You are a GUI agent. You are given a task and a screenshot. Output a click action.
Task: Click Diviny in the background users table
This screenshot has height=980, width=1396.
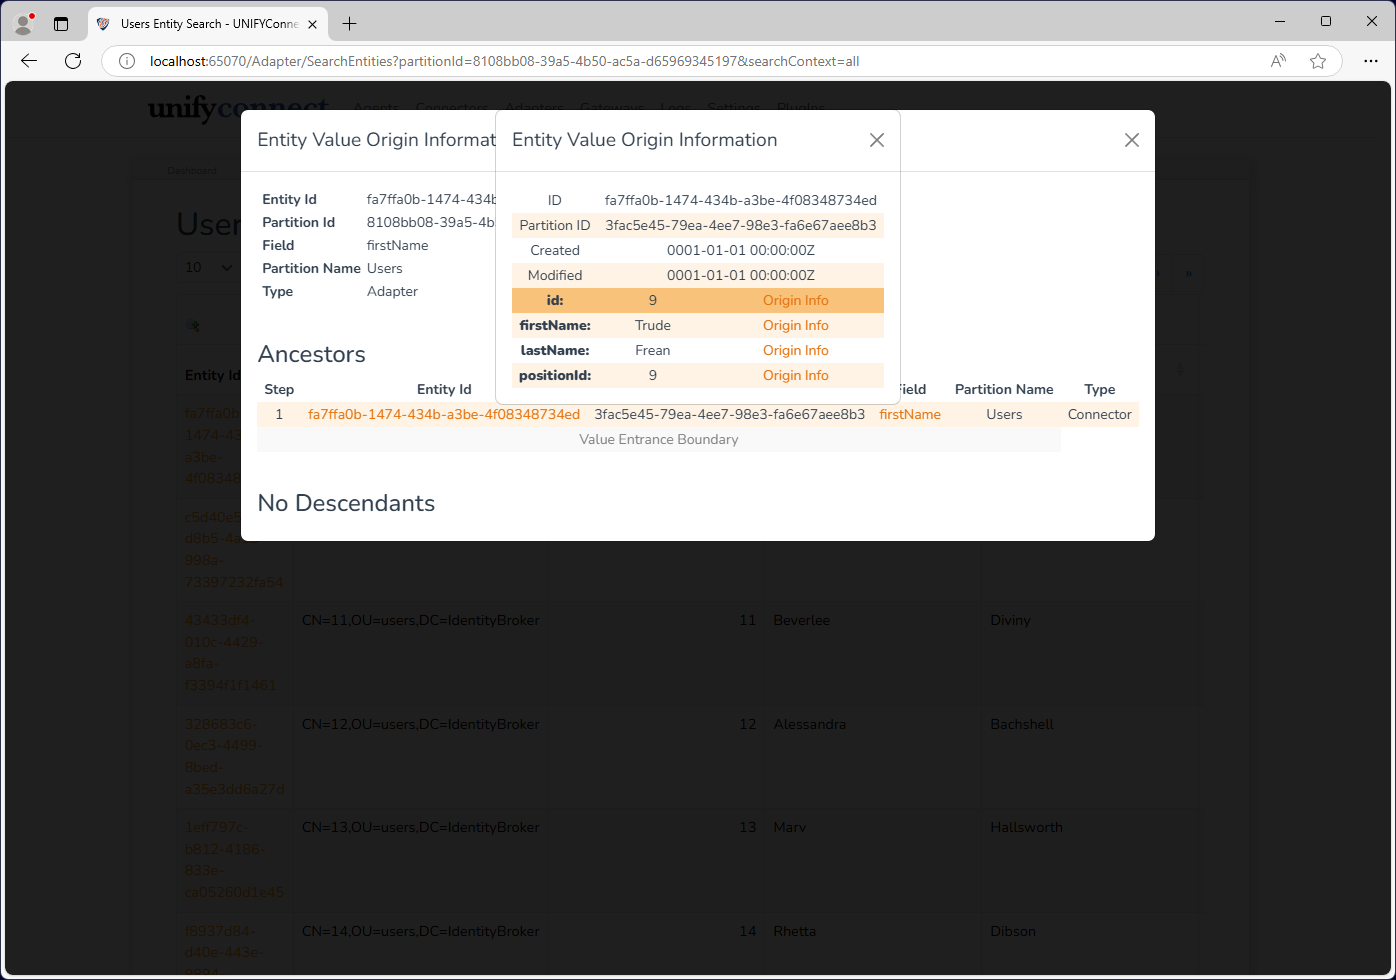(x=1010, y=620)
